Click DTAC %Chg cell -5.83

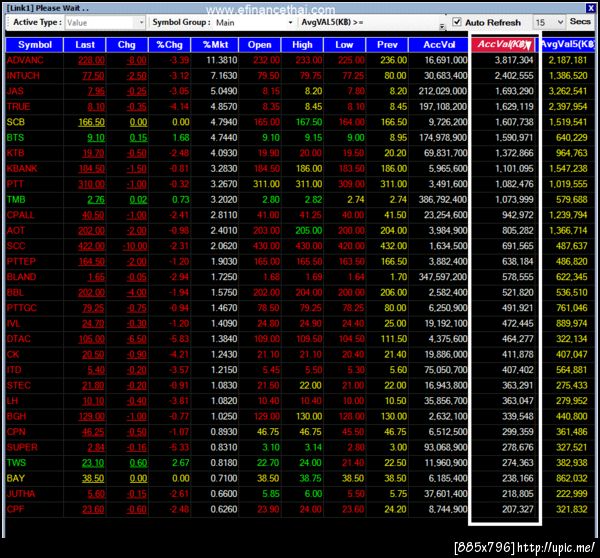(179, 339)
